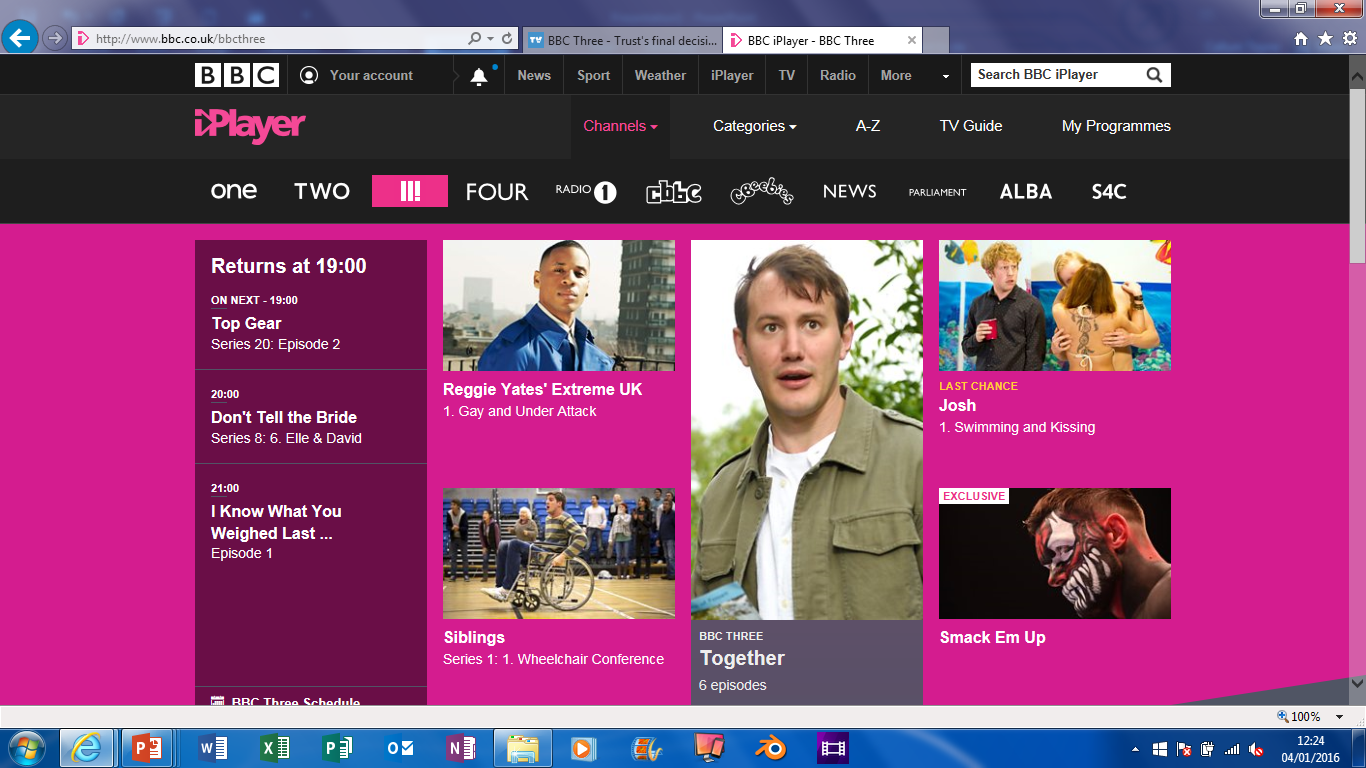The width and height of the screenshot is (1366, 768).
Task: Select the BBC One channel logo
Action: tap(234, 191)
